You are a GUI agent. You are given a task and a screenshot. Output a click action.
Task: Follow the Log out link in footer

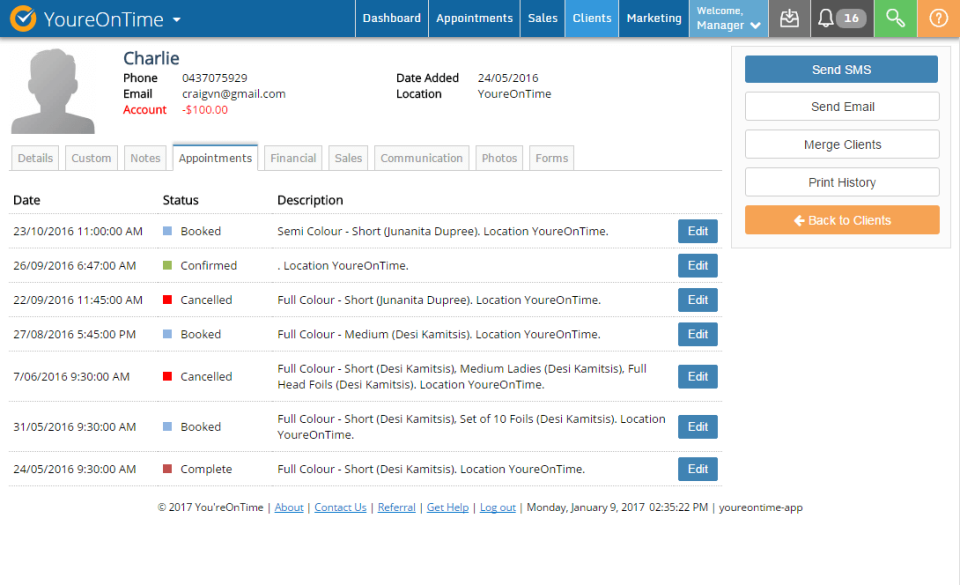pos(497,508)
